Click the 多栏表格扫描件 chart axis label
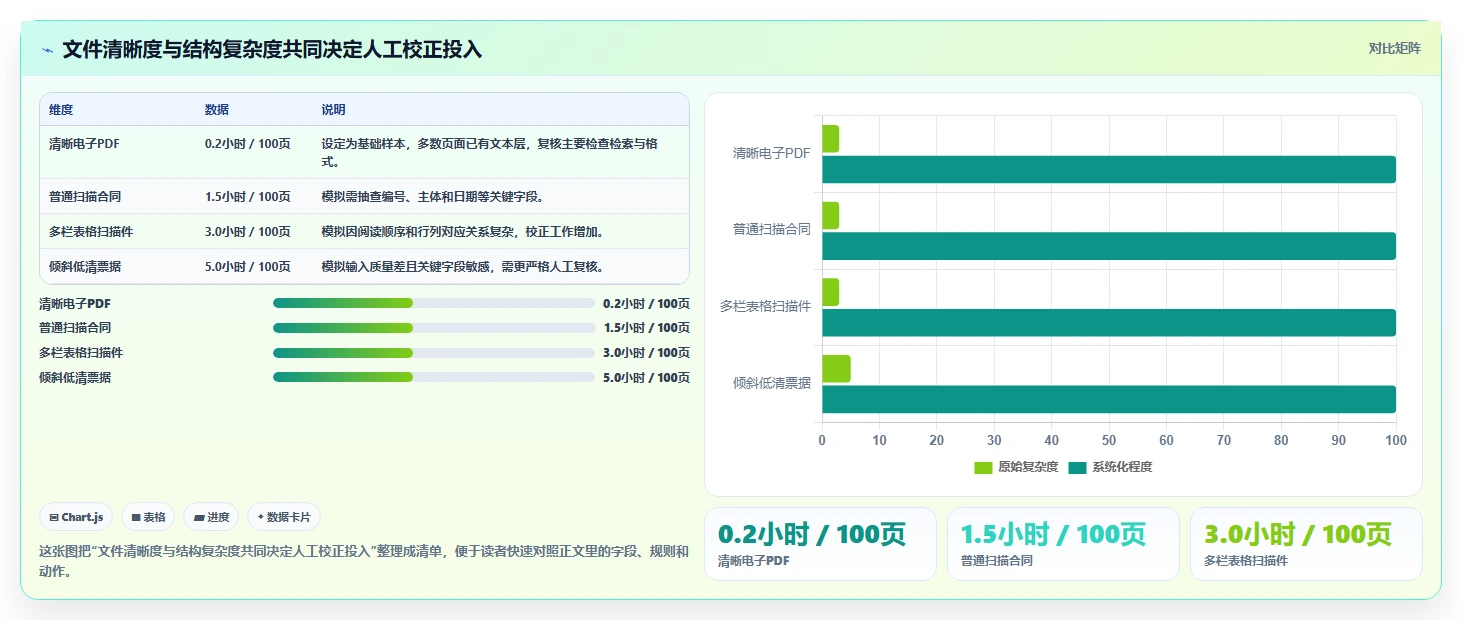 [x=765, y=307]
